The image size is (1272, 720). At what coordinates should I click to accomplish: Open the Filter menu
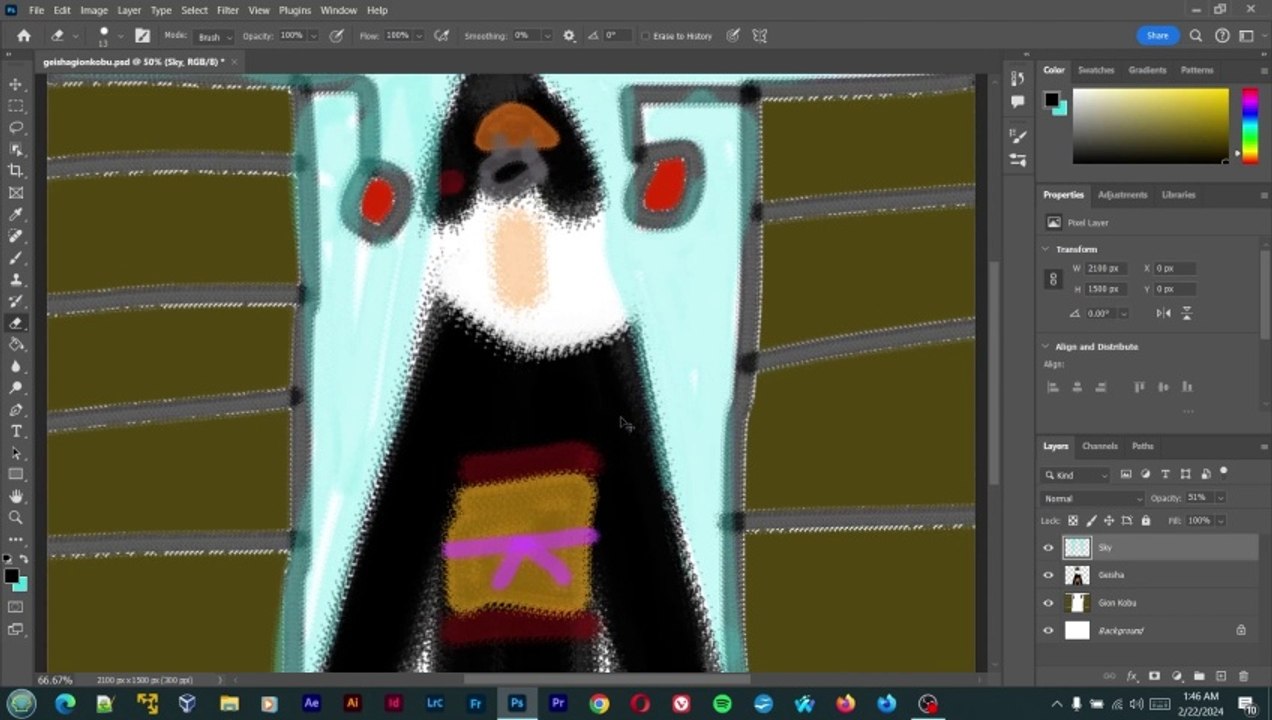click(228, 10)
